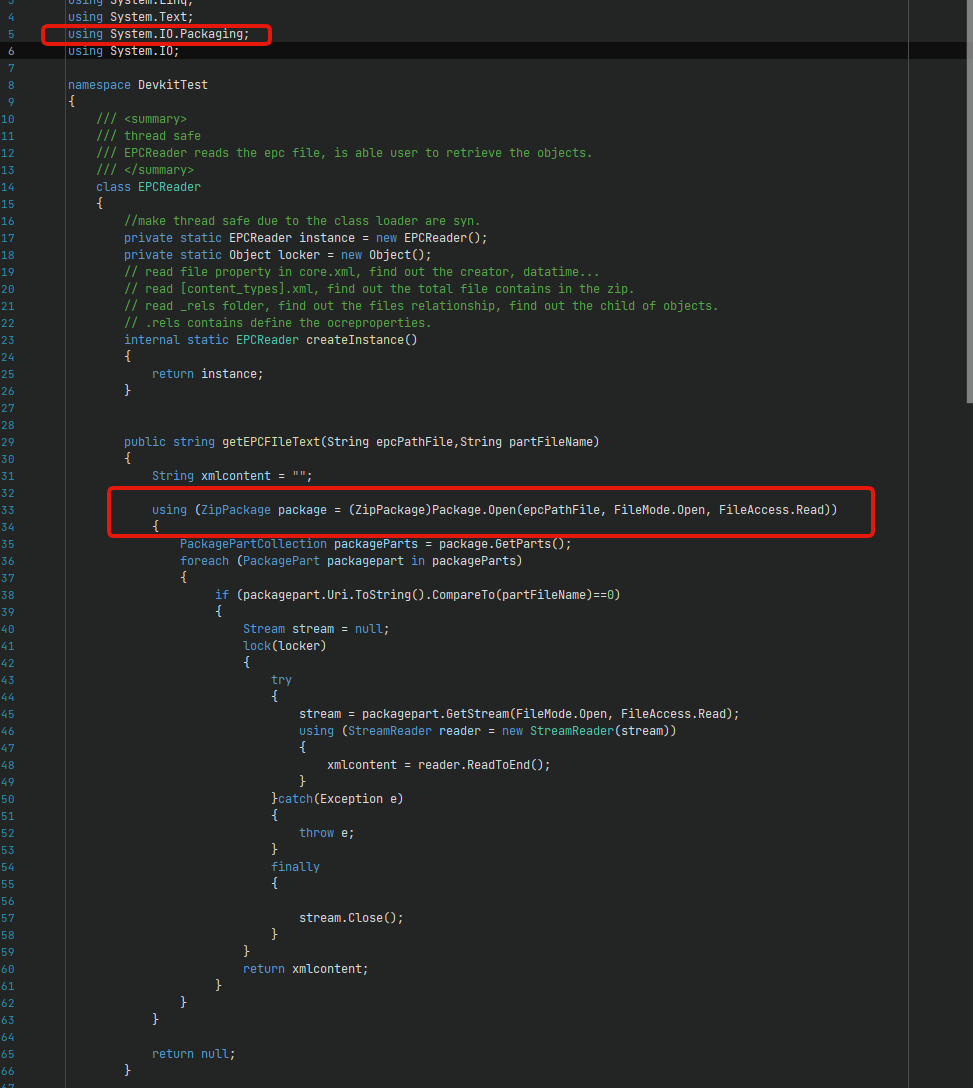Click the 'return instance;' statement

(208, 374)
